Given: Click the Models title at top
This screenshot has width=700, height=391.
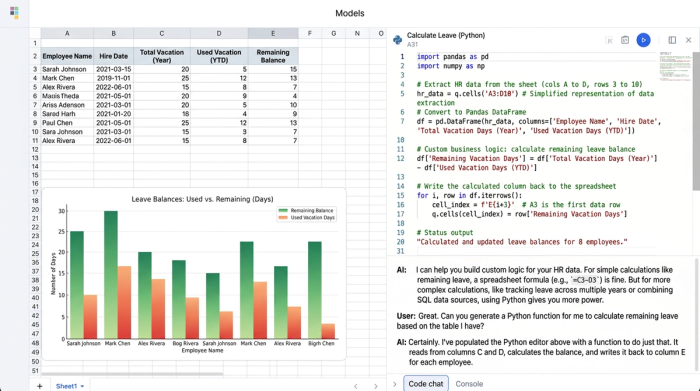Looking at the screenshot, I should [x=350, y=13].
